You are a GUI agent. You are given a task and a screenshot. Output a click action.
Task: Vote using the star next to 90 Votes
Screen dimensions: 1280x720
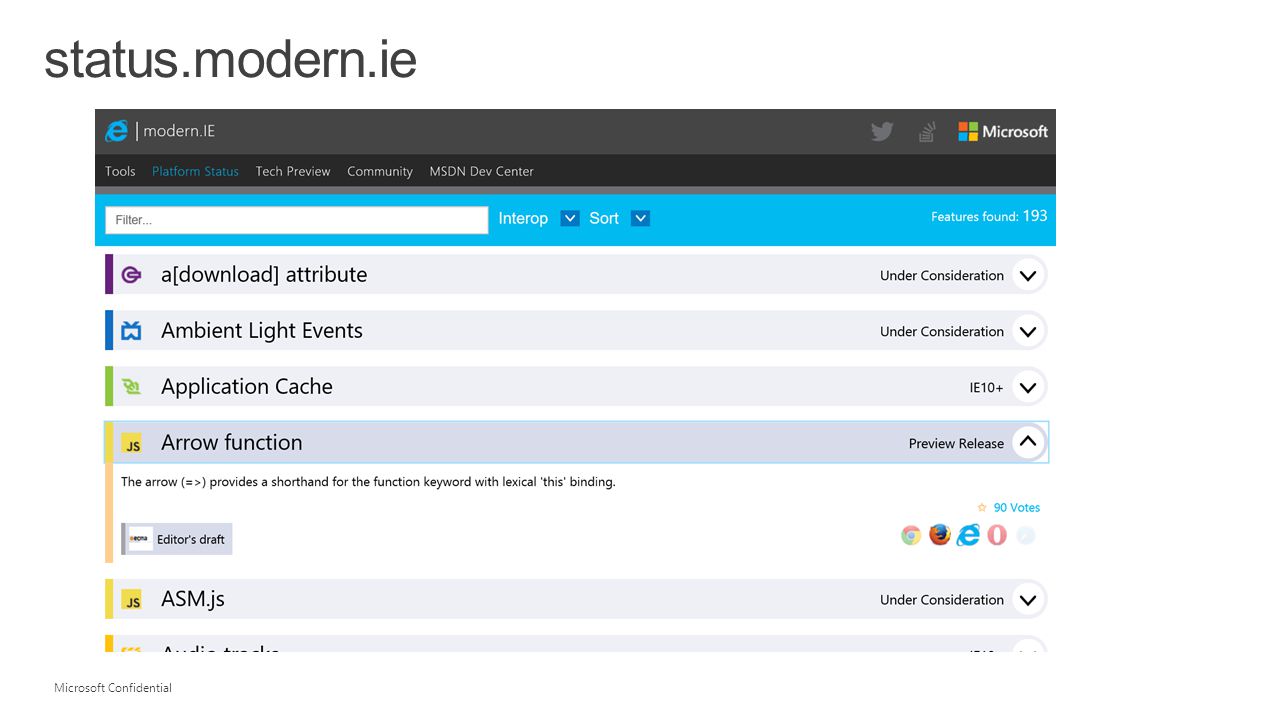[x=982, y=507]
